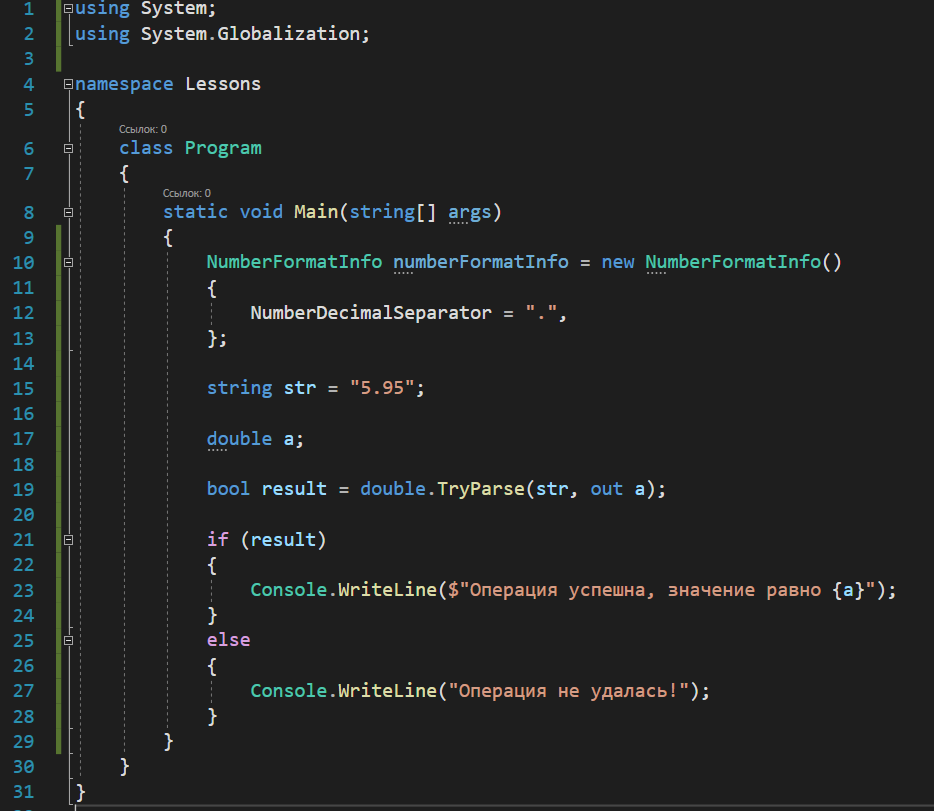Click the 'Lessons' namespace name
This screenshot has height=811, width=934.
point(223,84)
